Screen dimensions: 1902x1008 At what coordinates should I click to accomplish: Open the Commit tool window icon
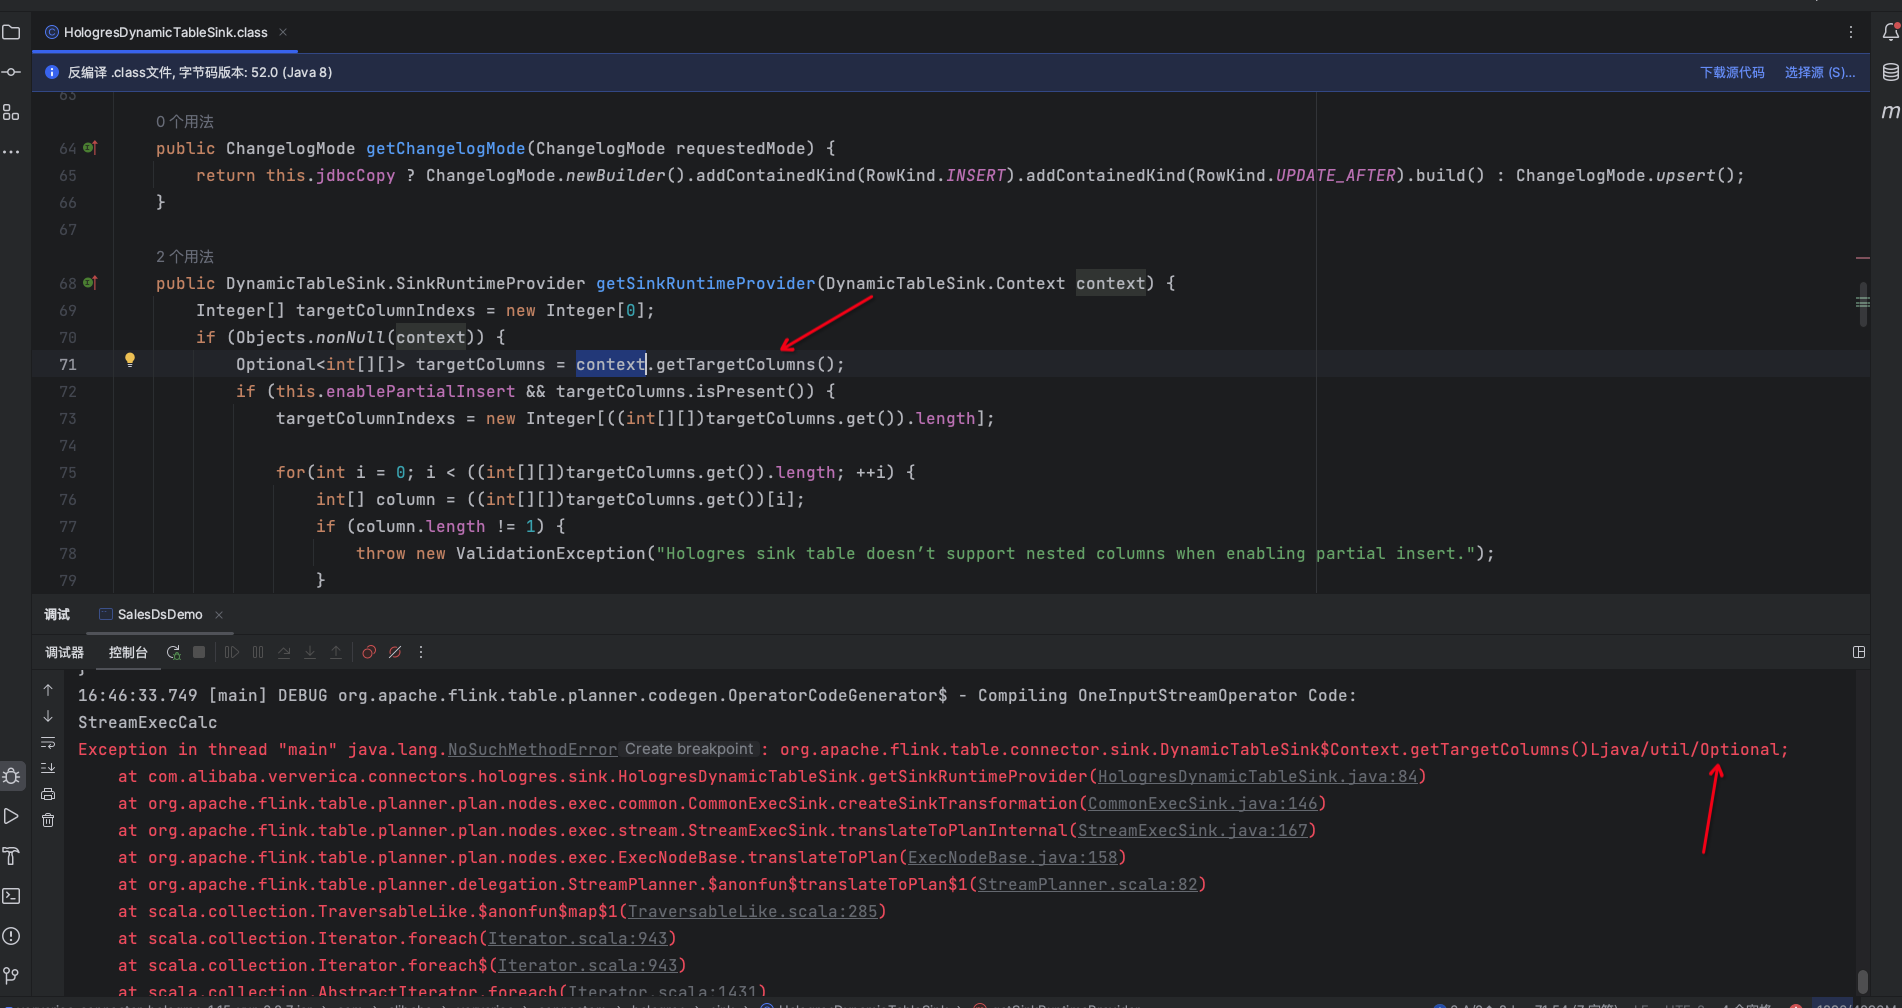point(11,72)
